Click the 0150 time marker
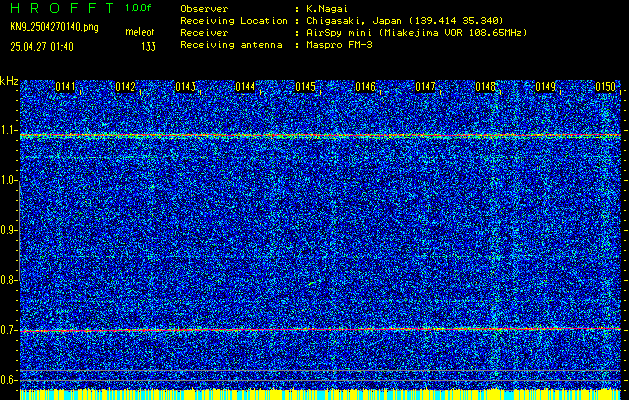Image resolution: width=629 pixels, height=400 pixels. pos(605,87)
